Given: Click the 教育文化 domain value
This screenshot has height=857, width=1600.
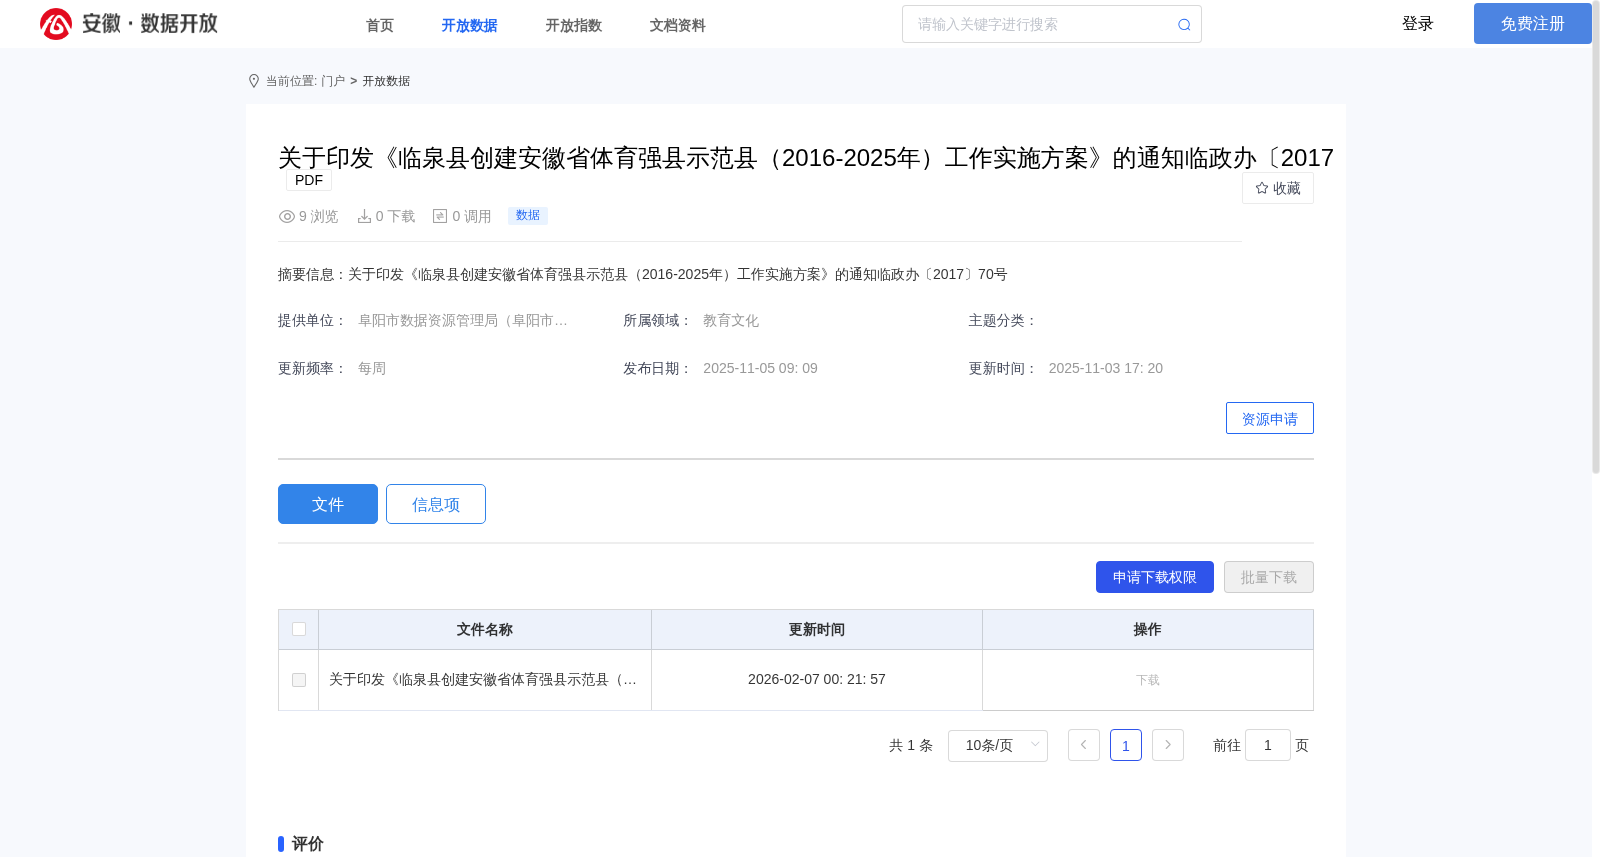Looking at the screenshot, I should pyautogui.click(x=731, y=320).
